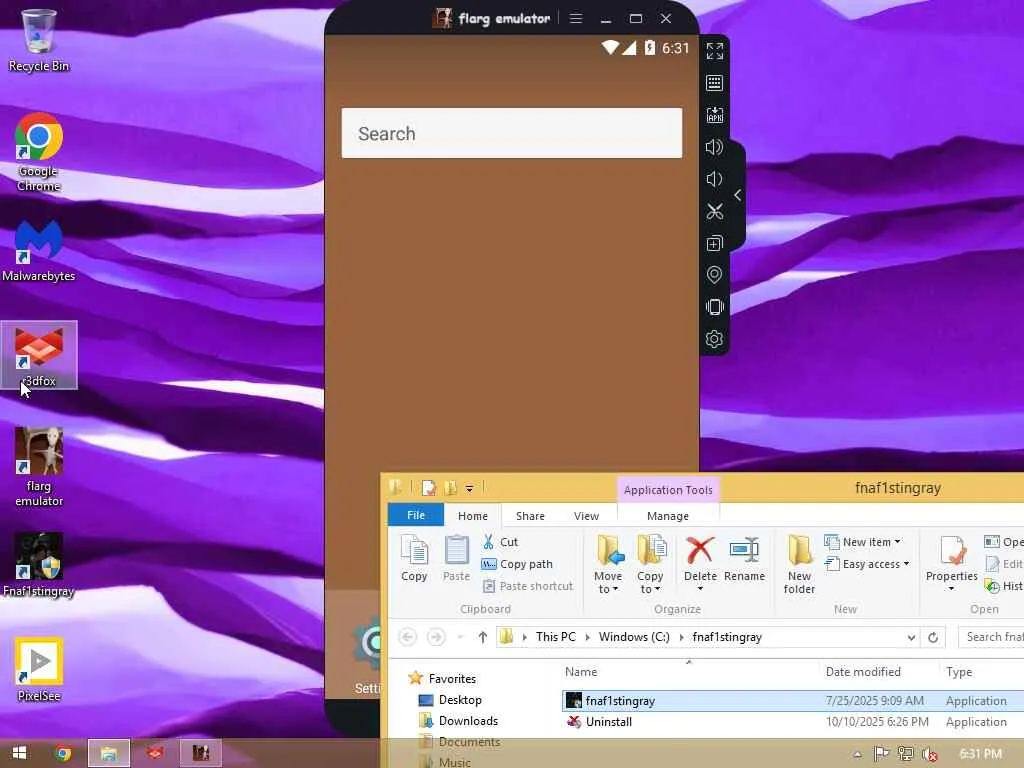
Task: Open the Quick Access Toolbar customize dropdown
Action: pos(469,488)
